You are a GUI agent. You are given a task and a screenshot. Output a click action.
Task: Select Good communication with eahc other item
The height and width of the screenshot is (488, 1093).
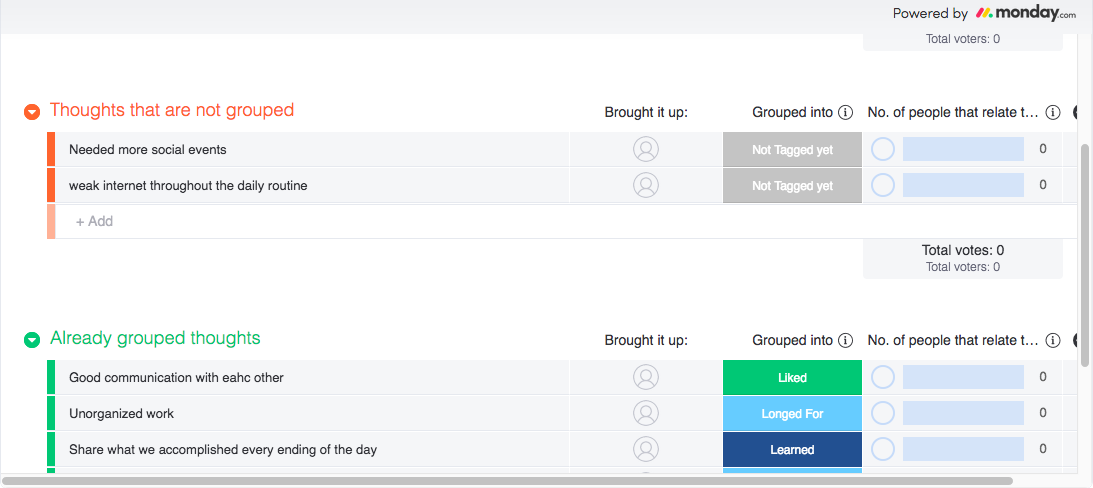(176, 377)
